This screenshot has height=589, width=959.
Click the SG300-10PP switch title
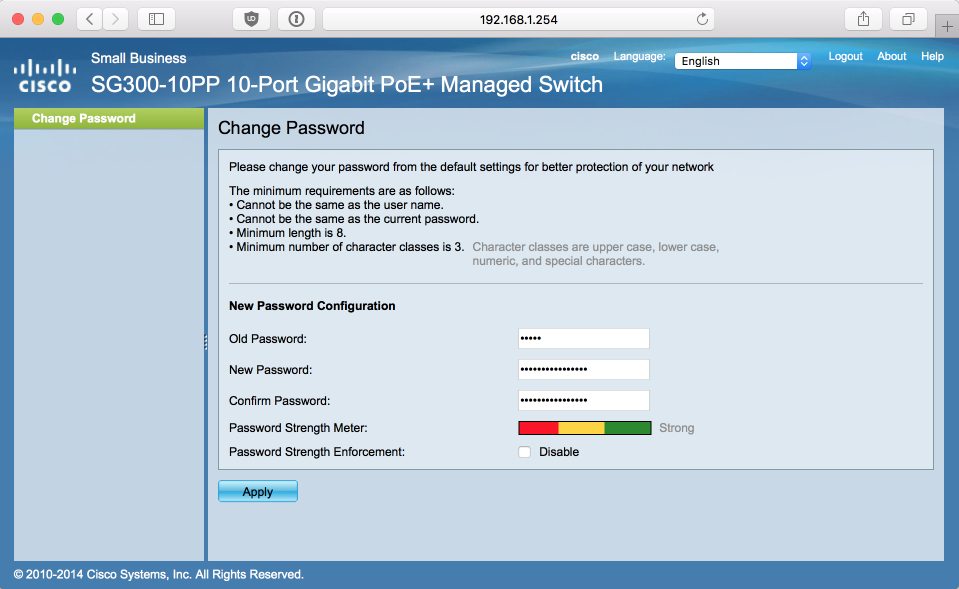coord(347,84)
